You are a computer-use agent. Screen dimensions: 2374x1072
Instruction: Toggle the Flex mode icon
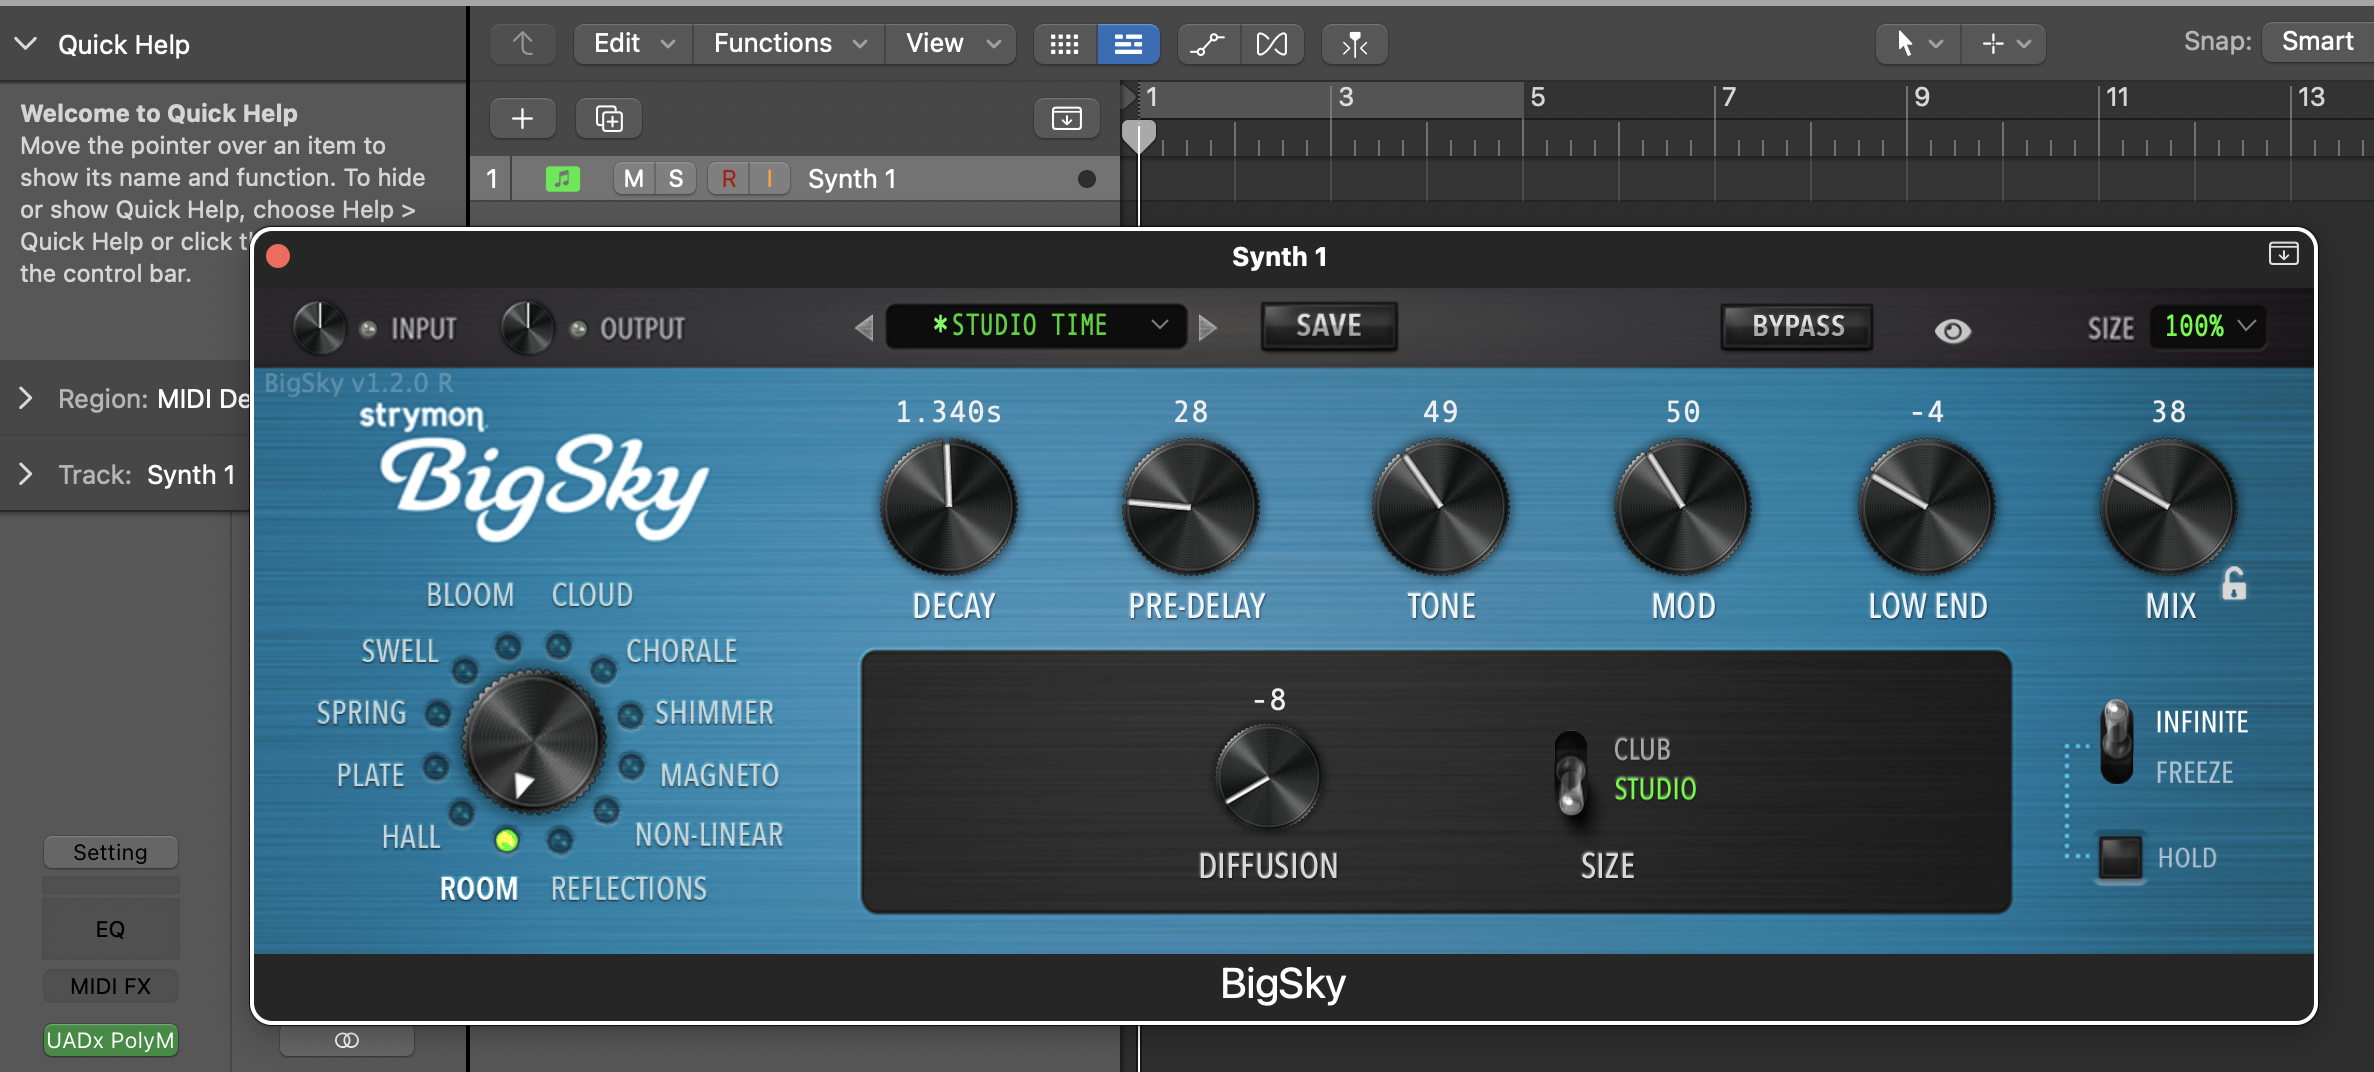click(x=1272, y=44)
